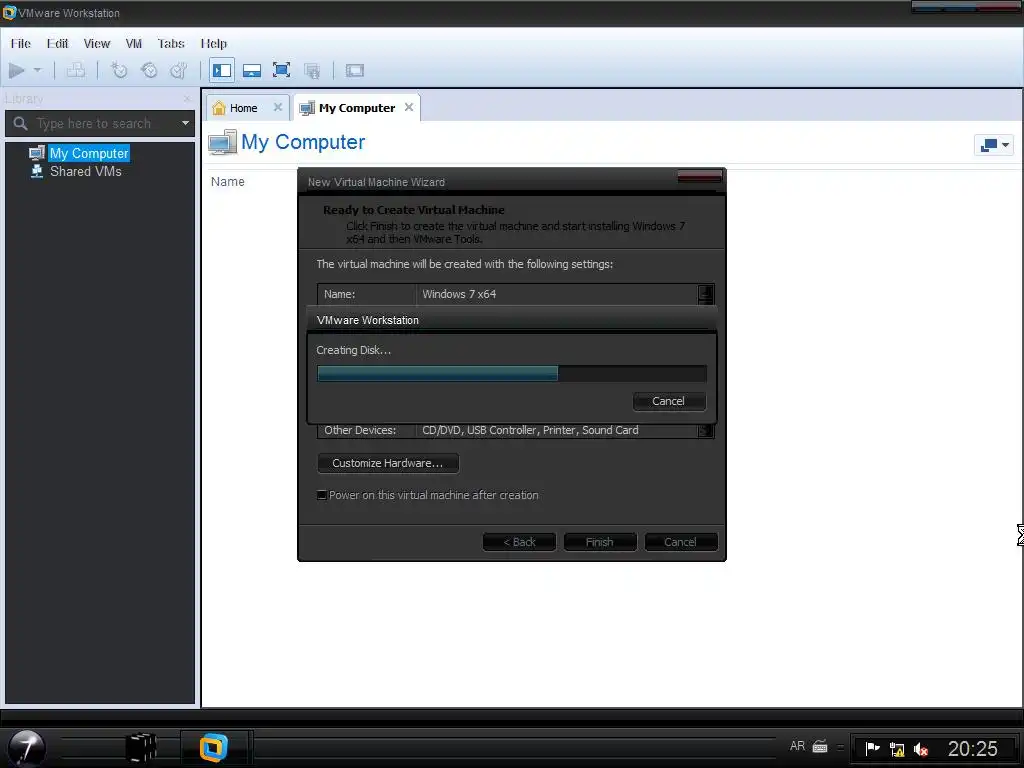Click the VMware Workstation taskbar button
The height and width of the screenshot is (768, 1024).
click(214, 748)
